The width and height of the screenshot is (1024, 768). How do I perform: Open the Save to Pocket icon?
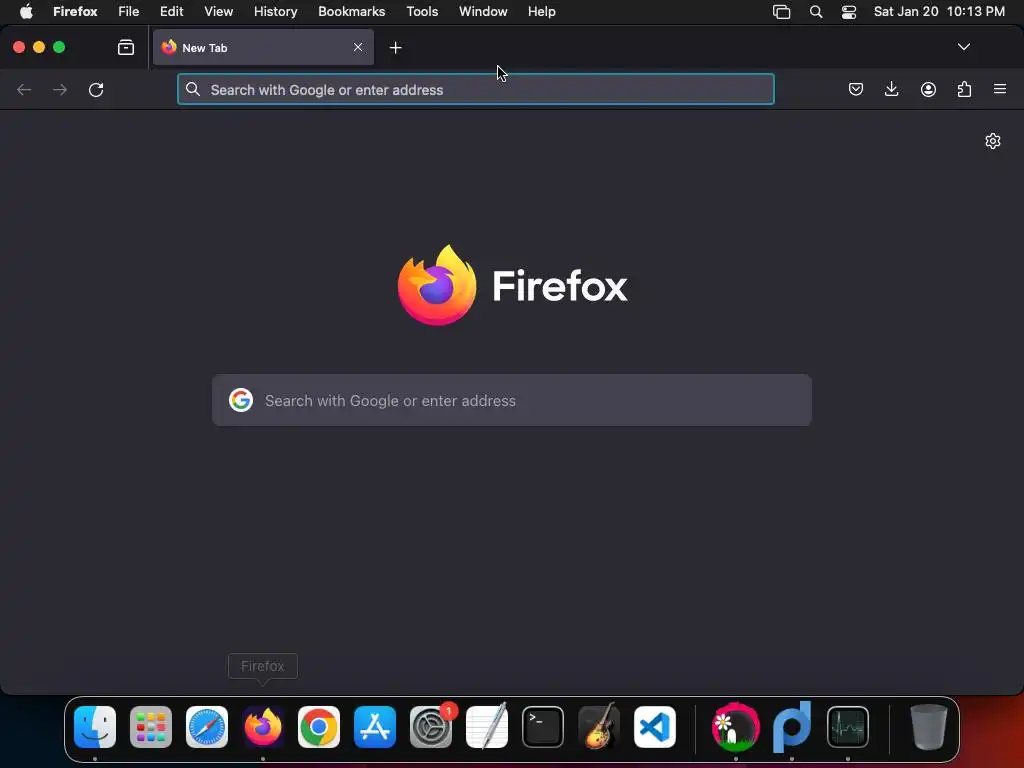[x=856, y=89]
